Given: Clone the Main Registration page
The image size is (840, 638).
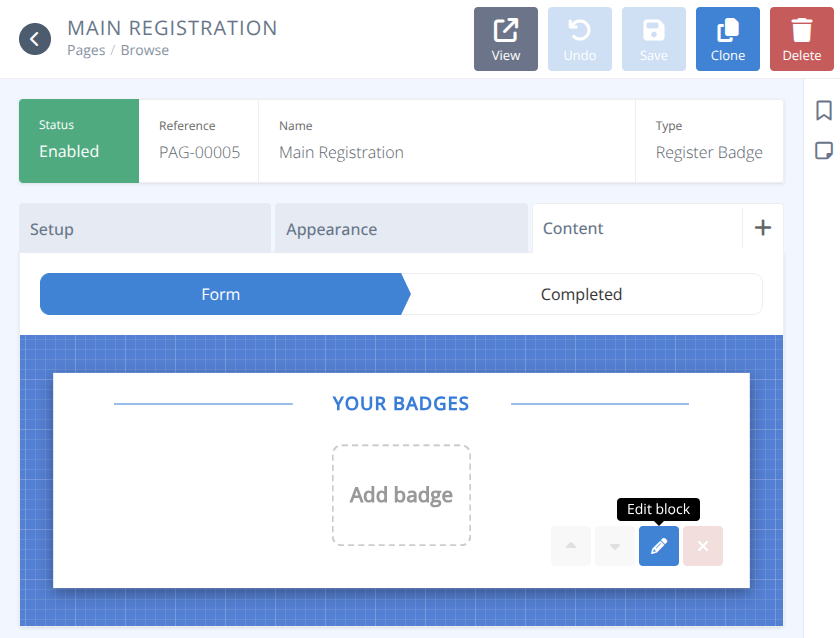Looking at the screenshot, I should point(728,39).
